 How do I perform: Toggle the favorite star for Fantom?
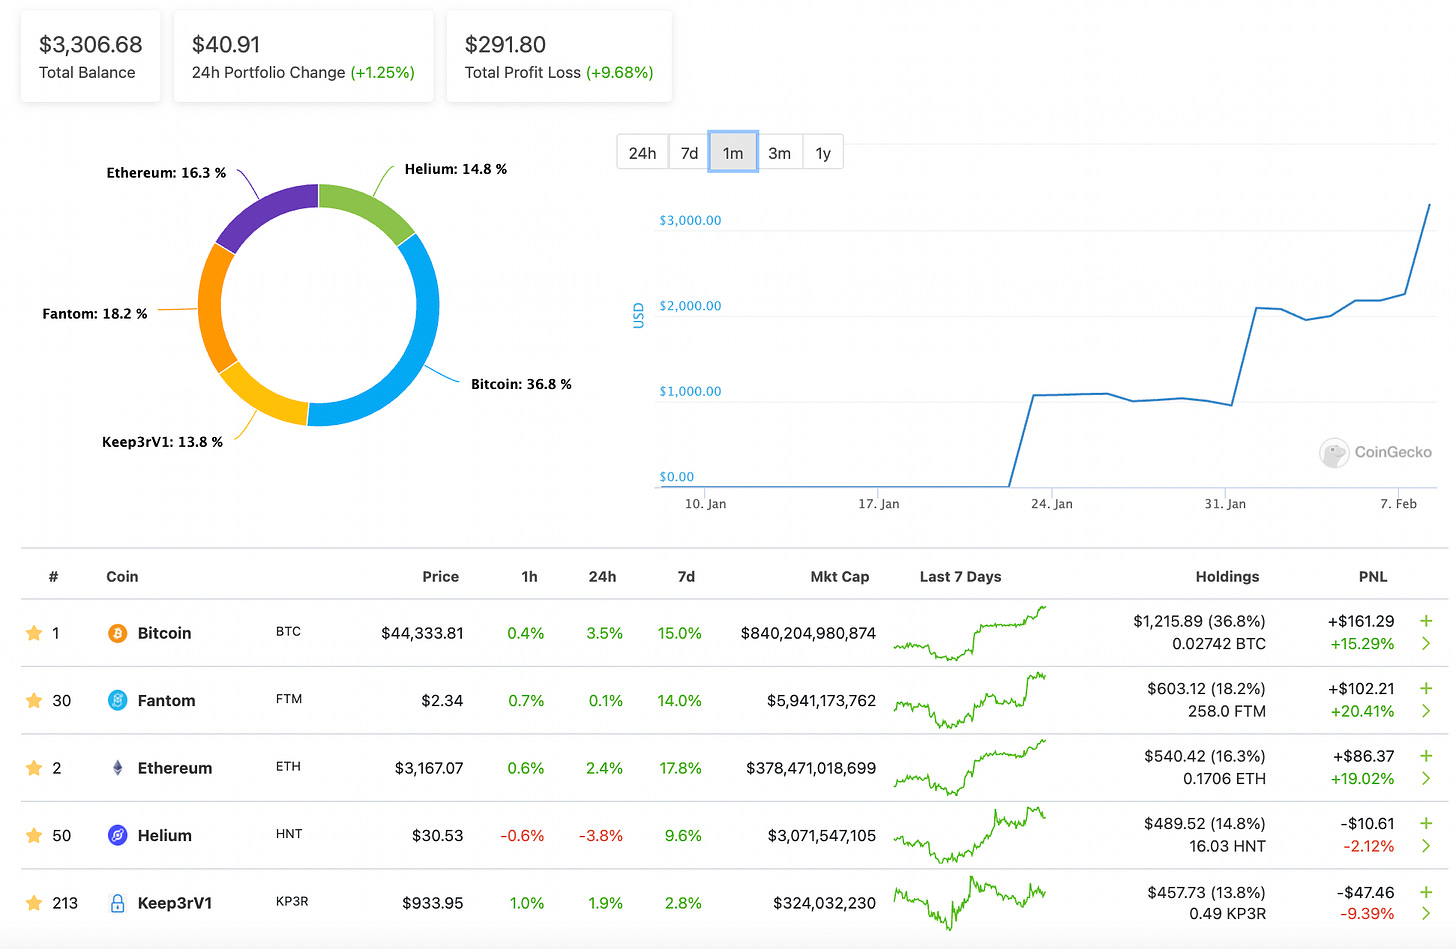point(34,700)
